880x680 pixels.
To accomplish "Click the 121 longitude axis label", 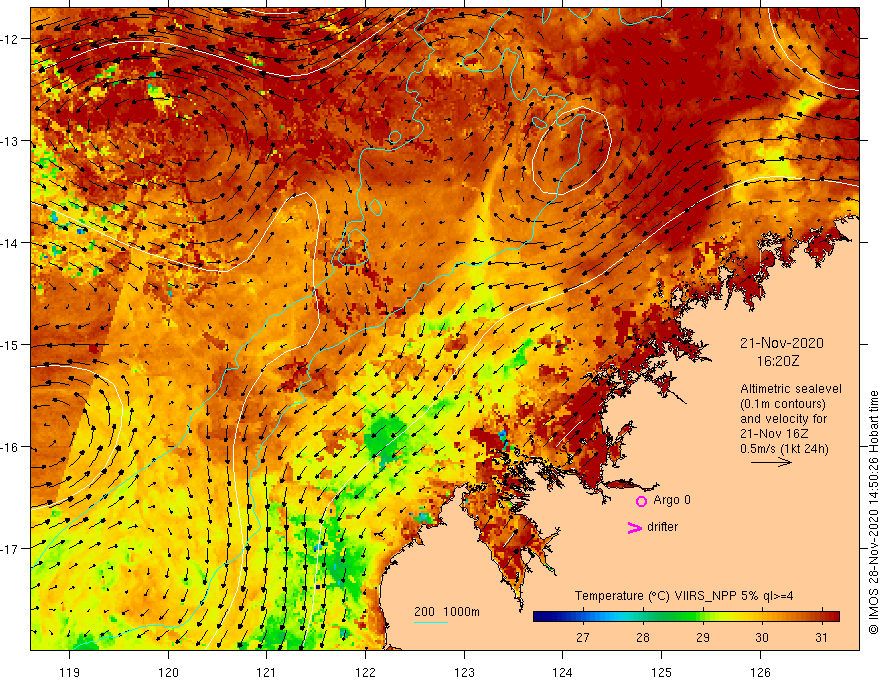I will pos(267,672).
